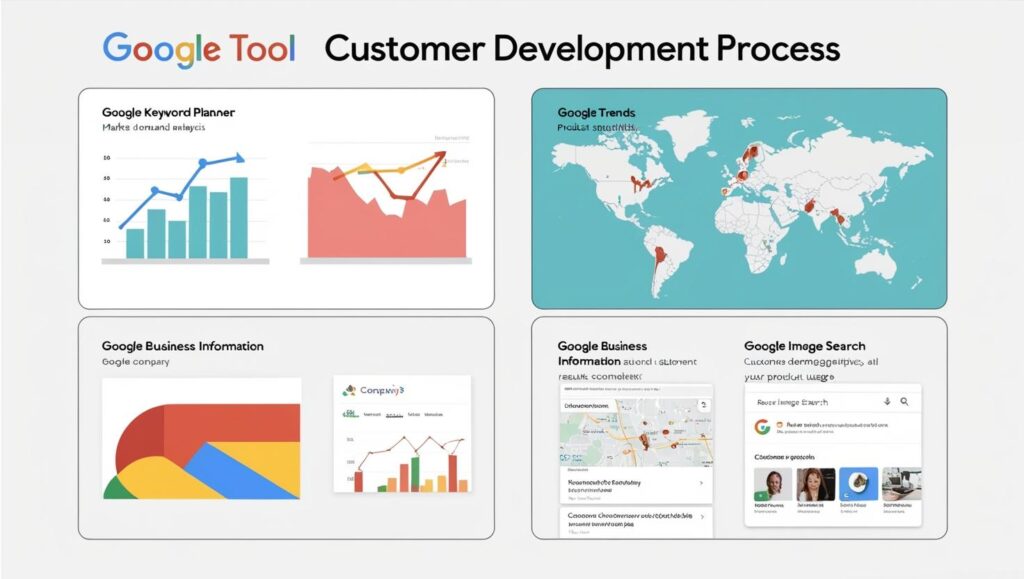The image size is (1024, 579).
Task: Click the street map in Google Business Information card
Action: click(636, 433)
